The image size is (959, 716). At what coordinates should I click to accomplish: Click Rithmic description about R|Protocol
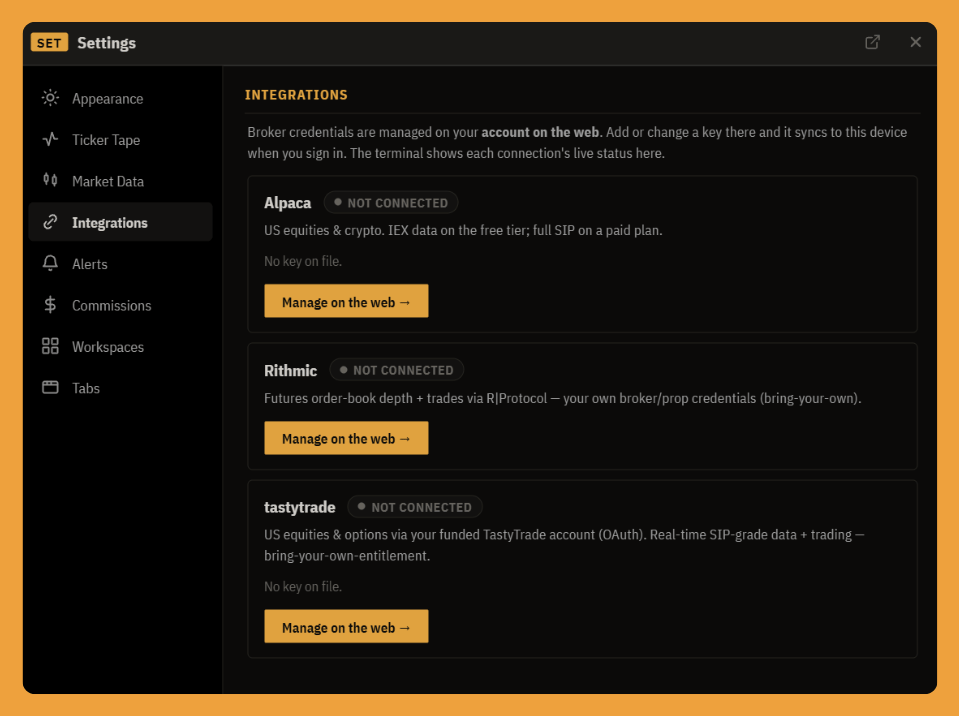pos(563,398)
